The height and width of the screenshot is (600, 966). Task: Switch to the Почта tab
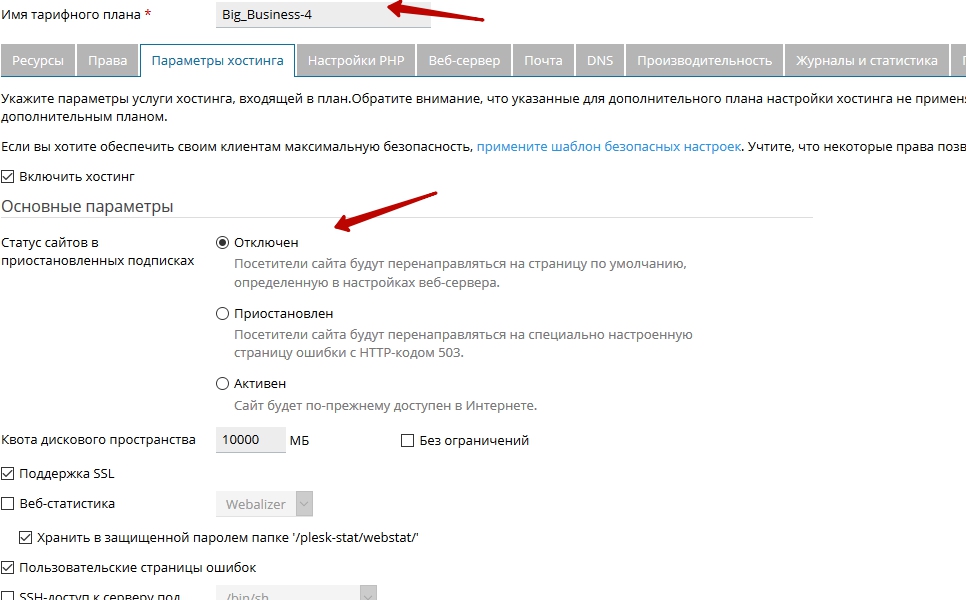pyautogui.click(x=543, y=61)
